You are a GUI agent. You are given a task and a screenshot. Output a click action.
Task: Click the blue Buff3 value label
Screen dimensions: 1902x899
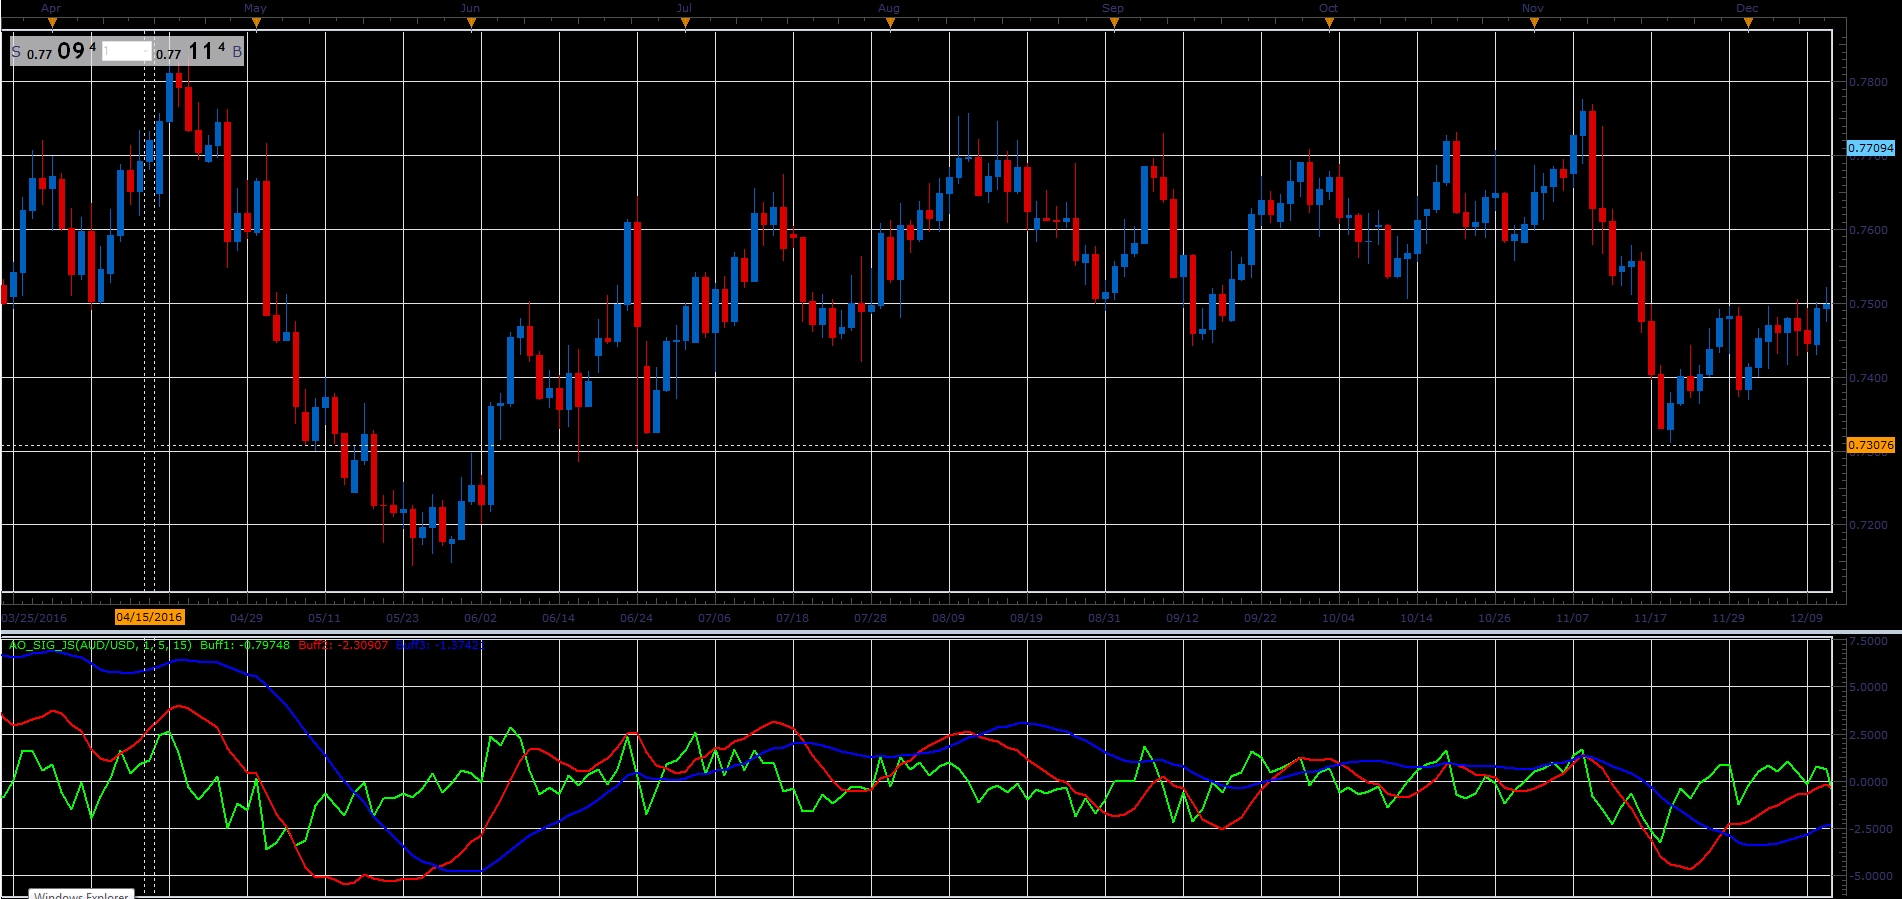(441, 645)
